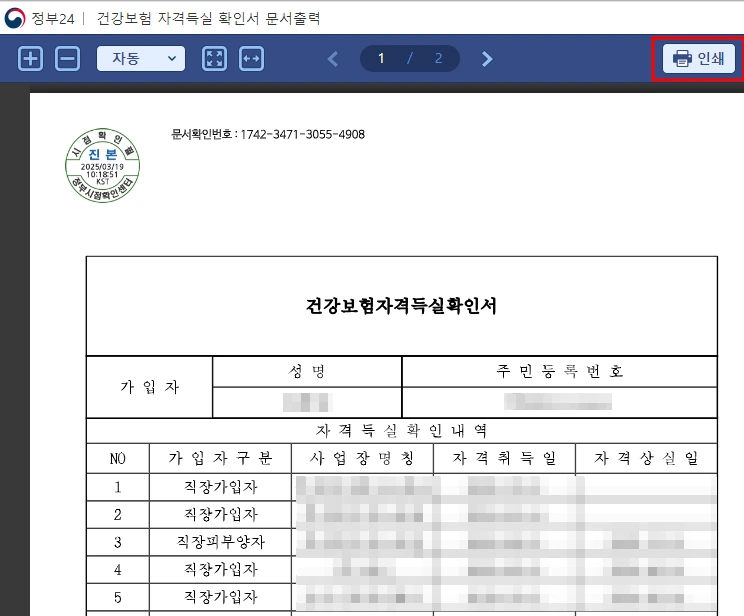Click the 자격득실확인내역 section heading
This screenshot has width=744, height=616.
click(x=401, y=430)
